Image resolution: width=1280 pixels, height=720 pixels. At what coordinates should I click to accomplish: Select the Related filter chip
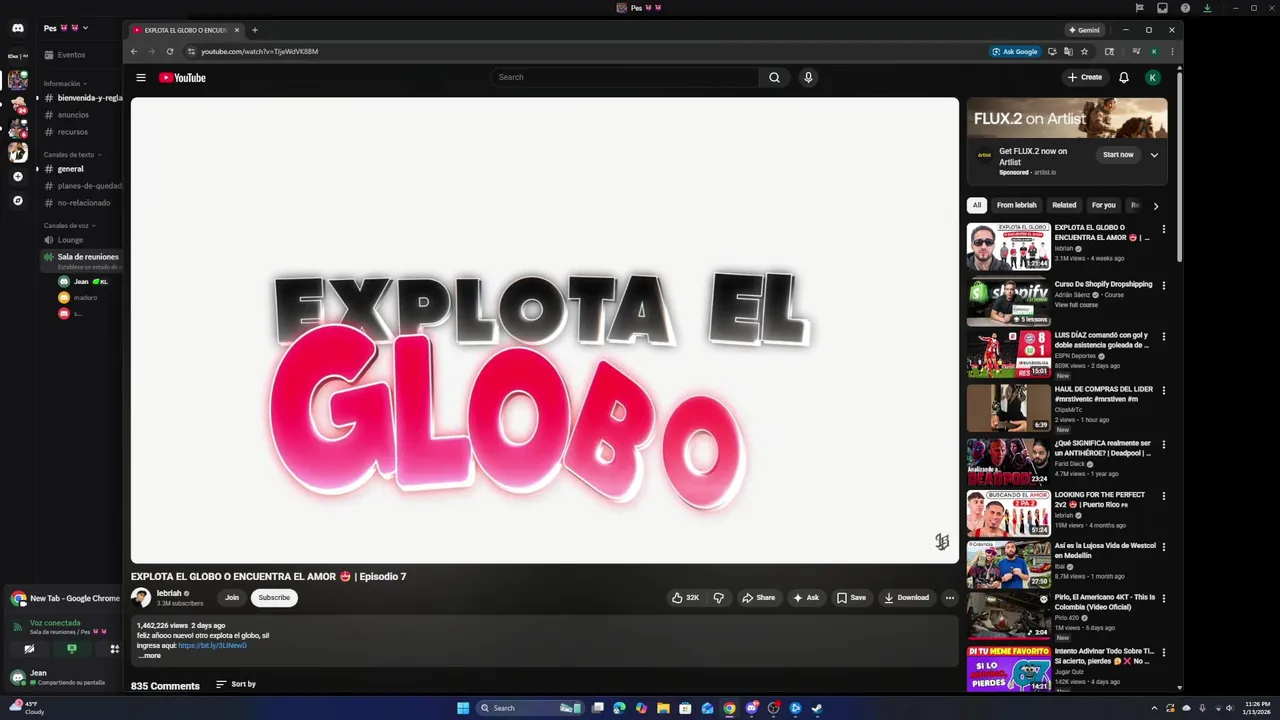coord(1064,205)
